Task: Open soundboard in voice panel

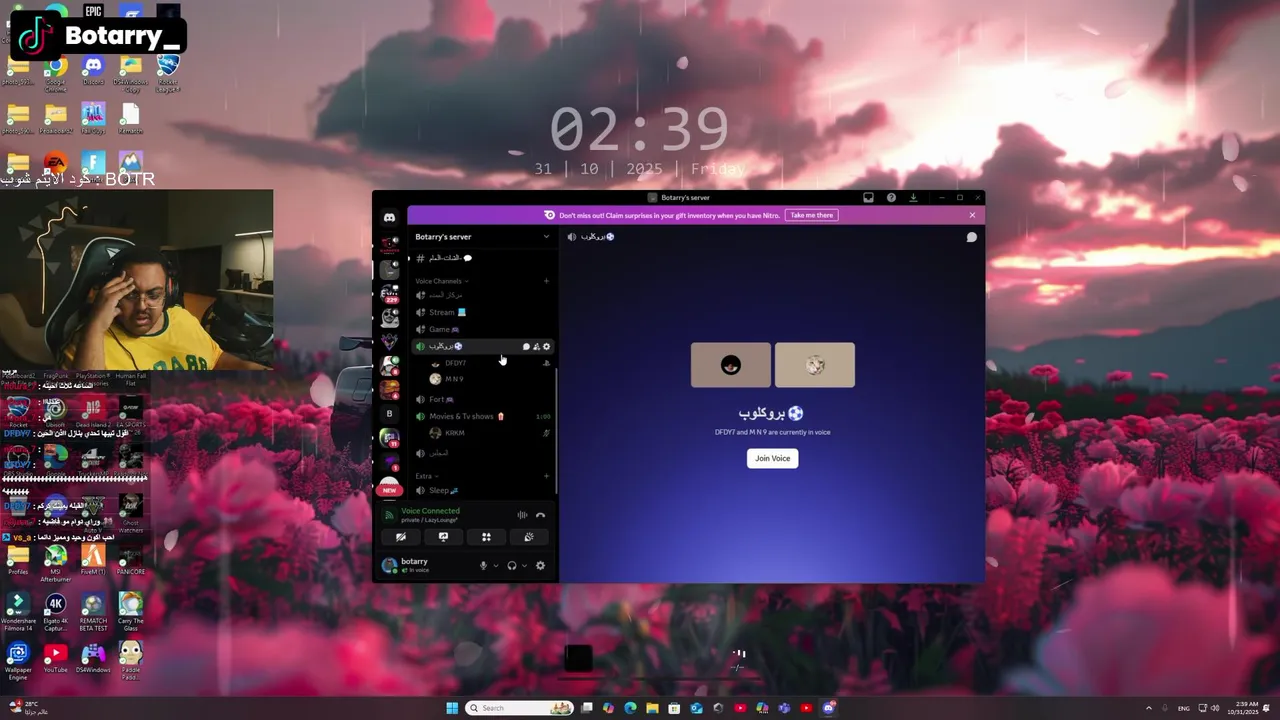Action: (x=529, y=537)
